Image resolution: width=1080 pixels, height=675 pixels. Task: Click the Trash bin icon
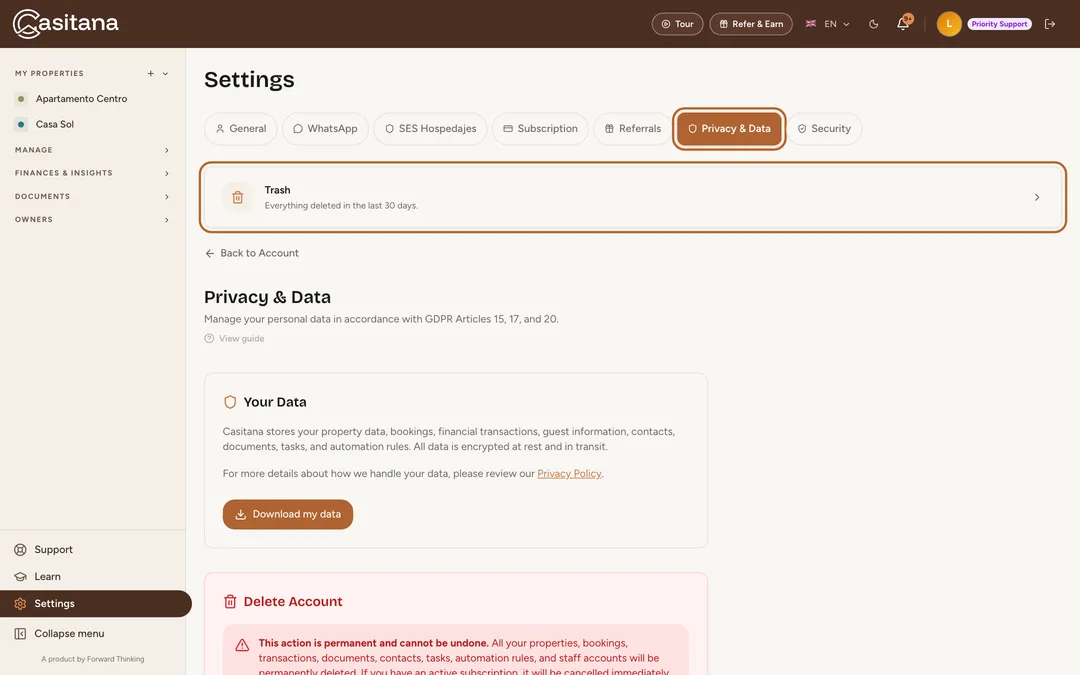(x=238, y=198)
